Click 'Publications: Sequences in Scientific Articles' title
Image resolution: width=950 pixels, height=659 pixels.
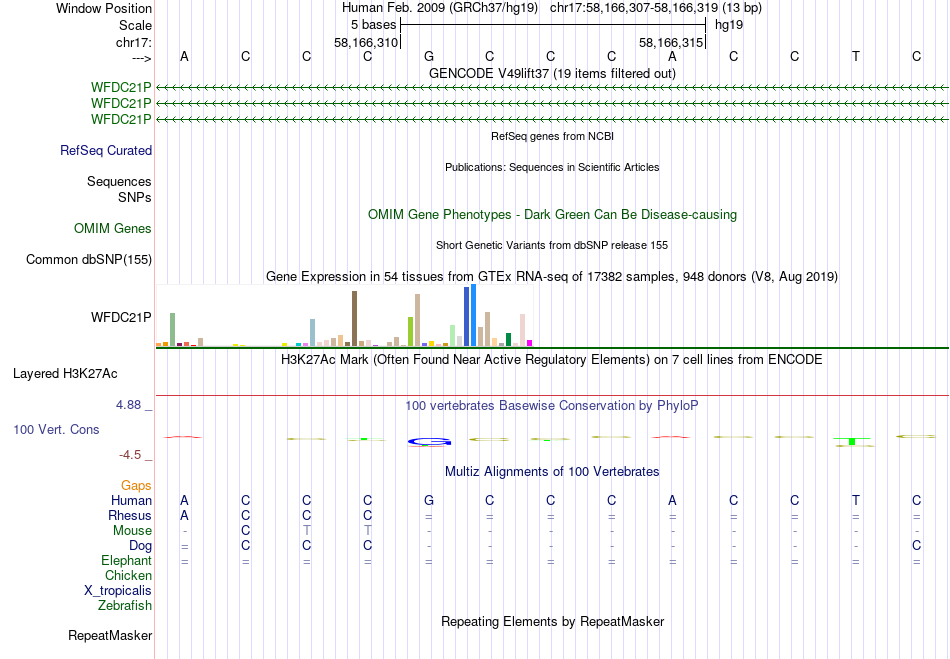click(552, 167)
